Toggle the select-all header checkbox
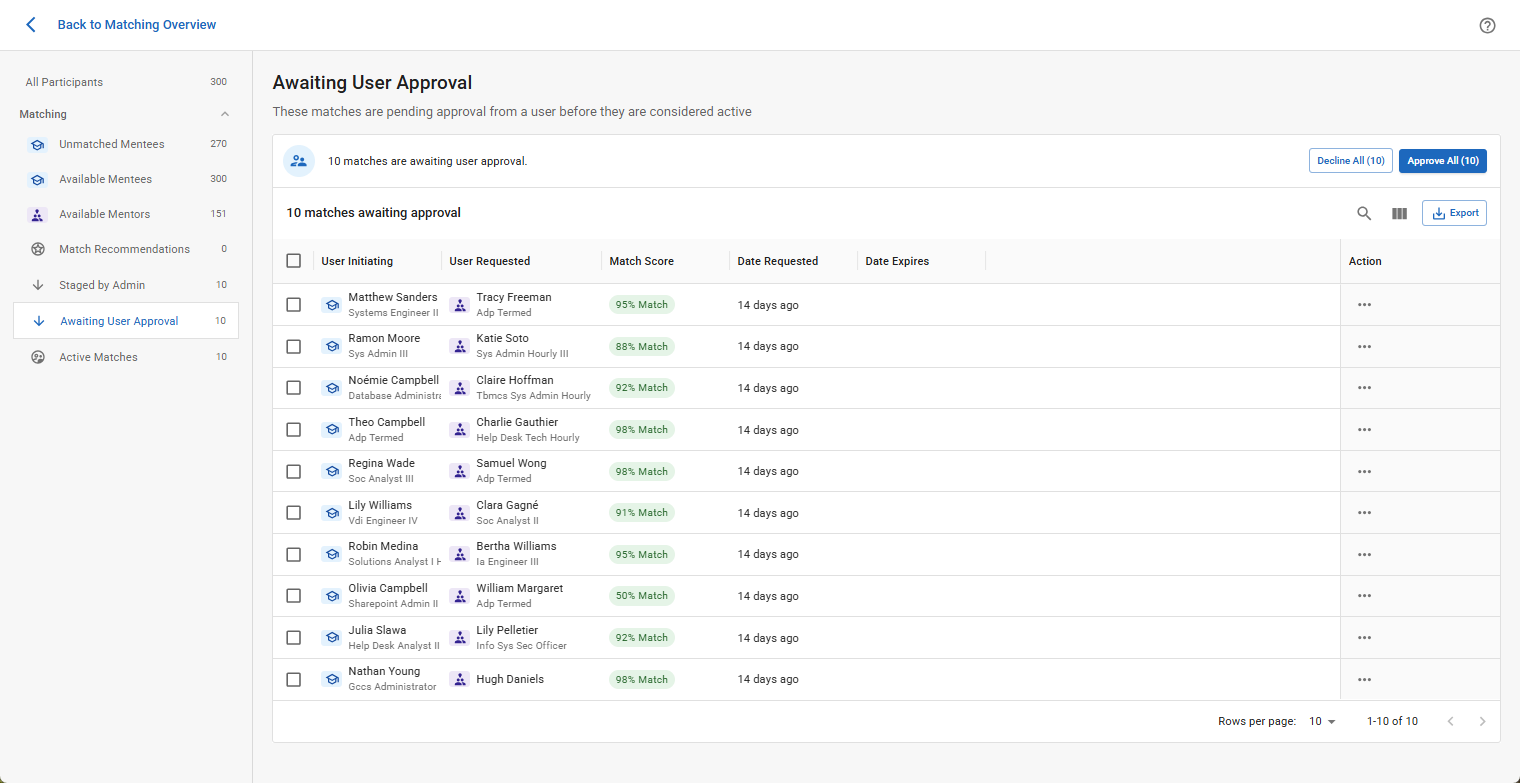The height and width of the screenshot is (783, 1520). click(x=293, y=261)
